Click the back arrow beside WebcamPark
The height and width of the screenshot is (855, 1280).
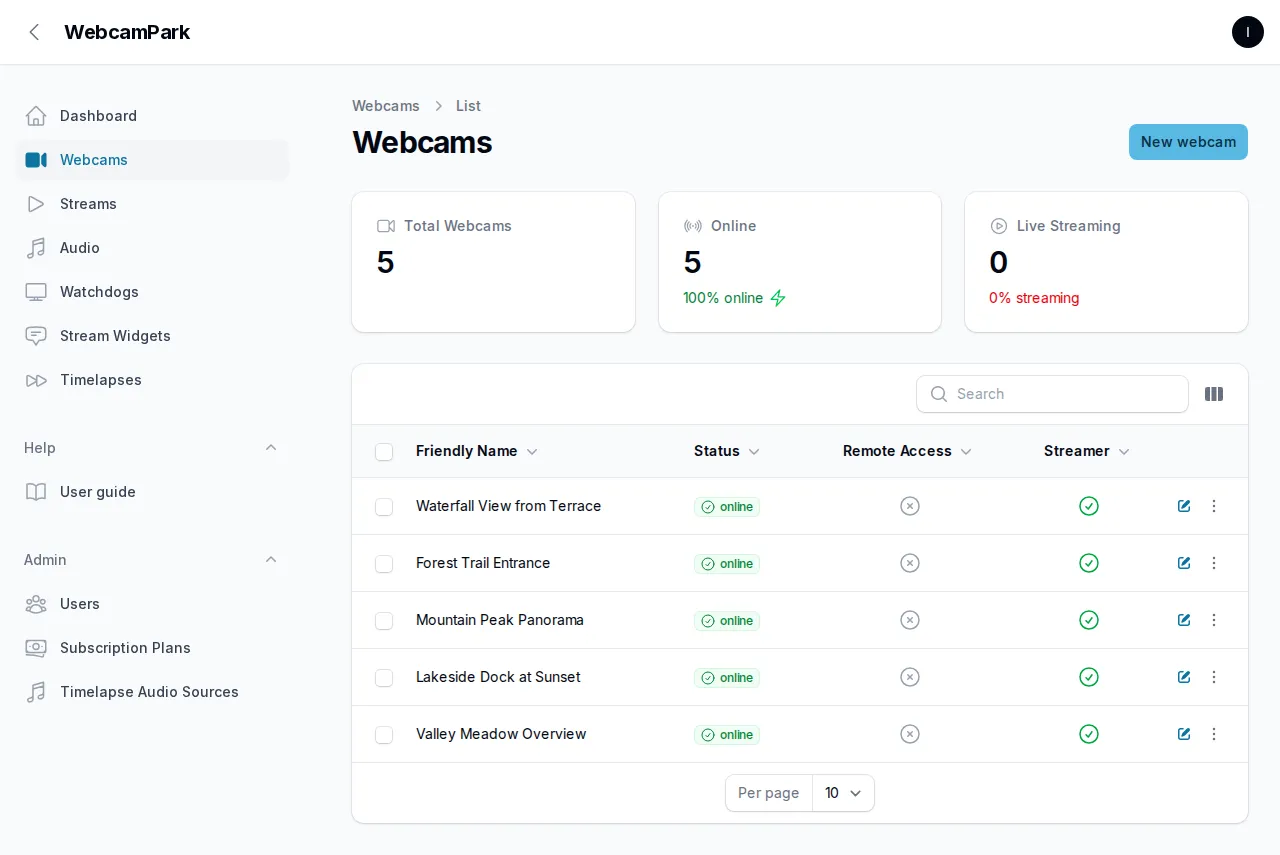(34, 32)
